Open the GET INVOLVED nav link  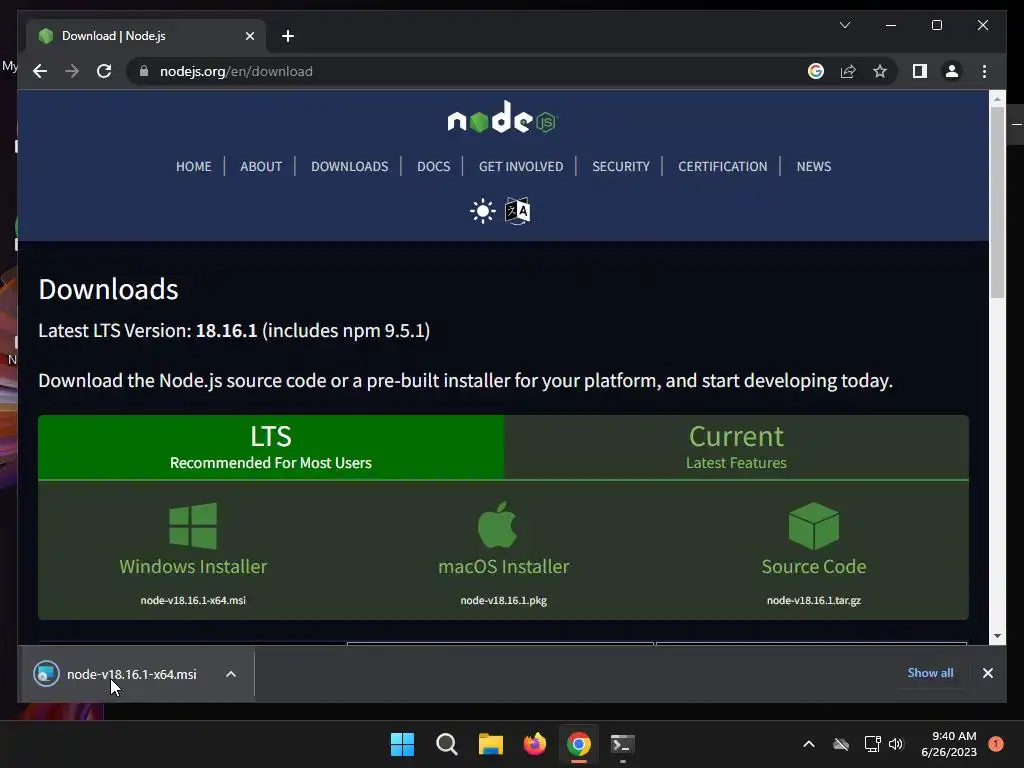(x=520, y=167)
